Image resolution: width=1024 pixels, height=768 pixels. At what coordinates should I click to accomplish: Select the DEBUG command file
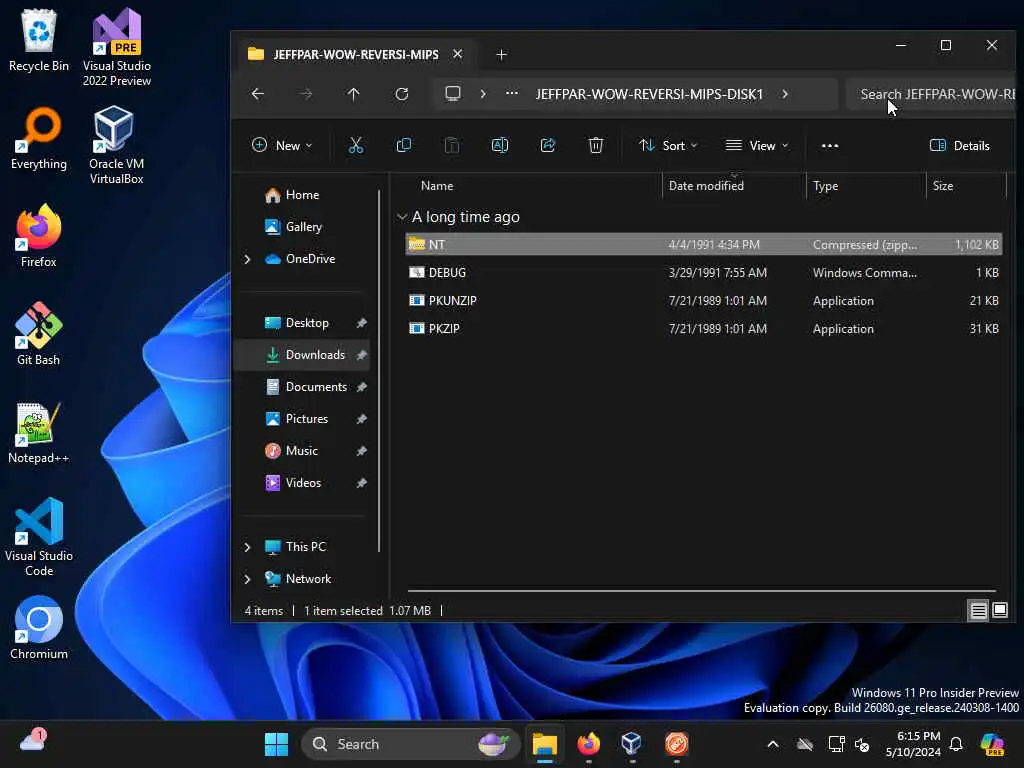[x=703, y=273]
